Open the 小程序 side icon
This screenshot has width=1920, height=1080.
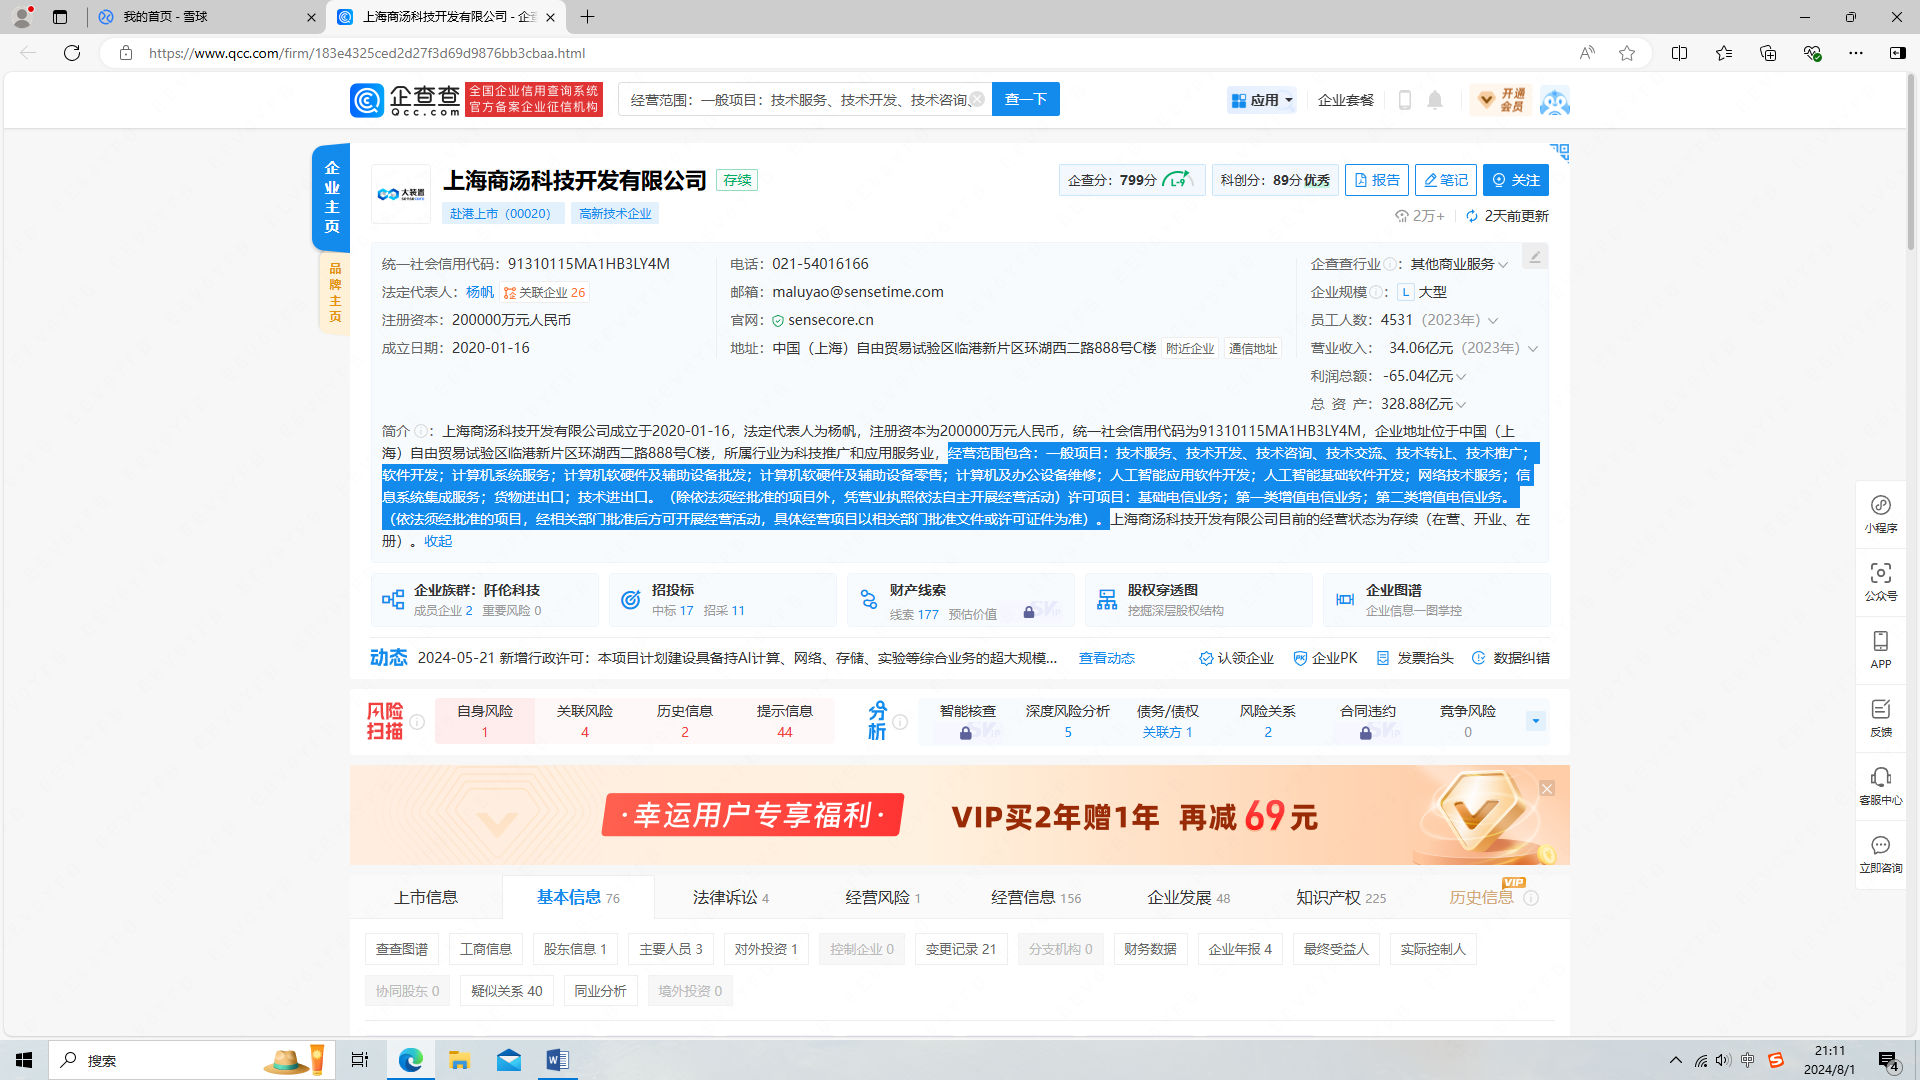tap(1881, 513)
